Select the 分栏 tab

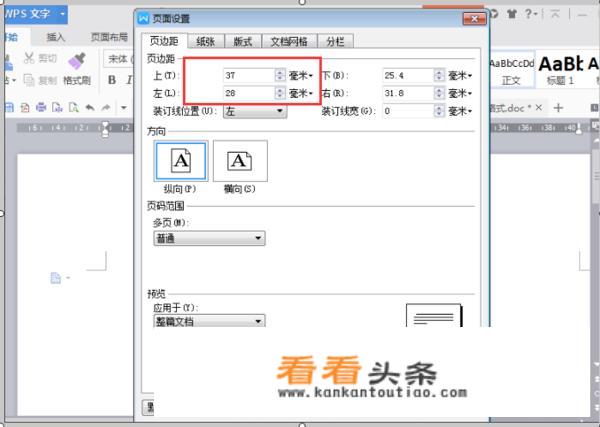(335, 41)
